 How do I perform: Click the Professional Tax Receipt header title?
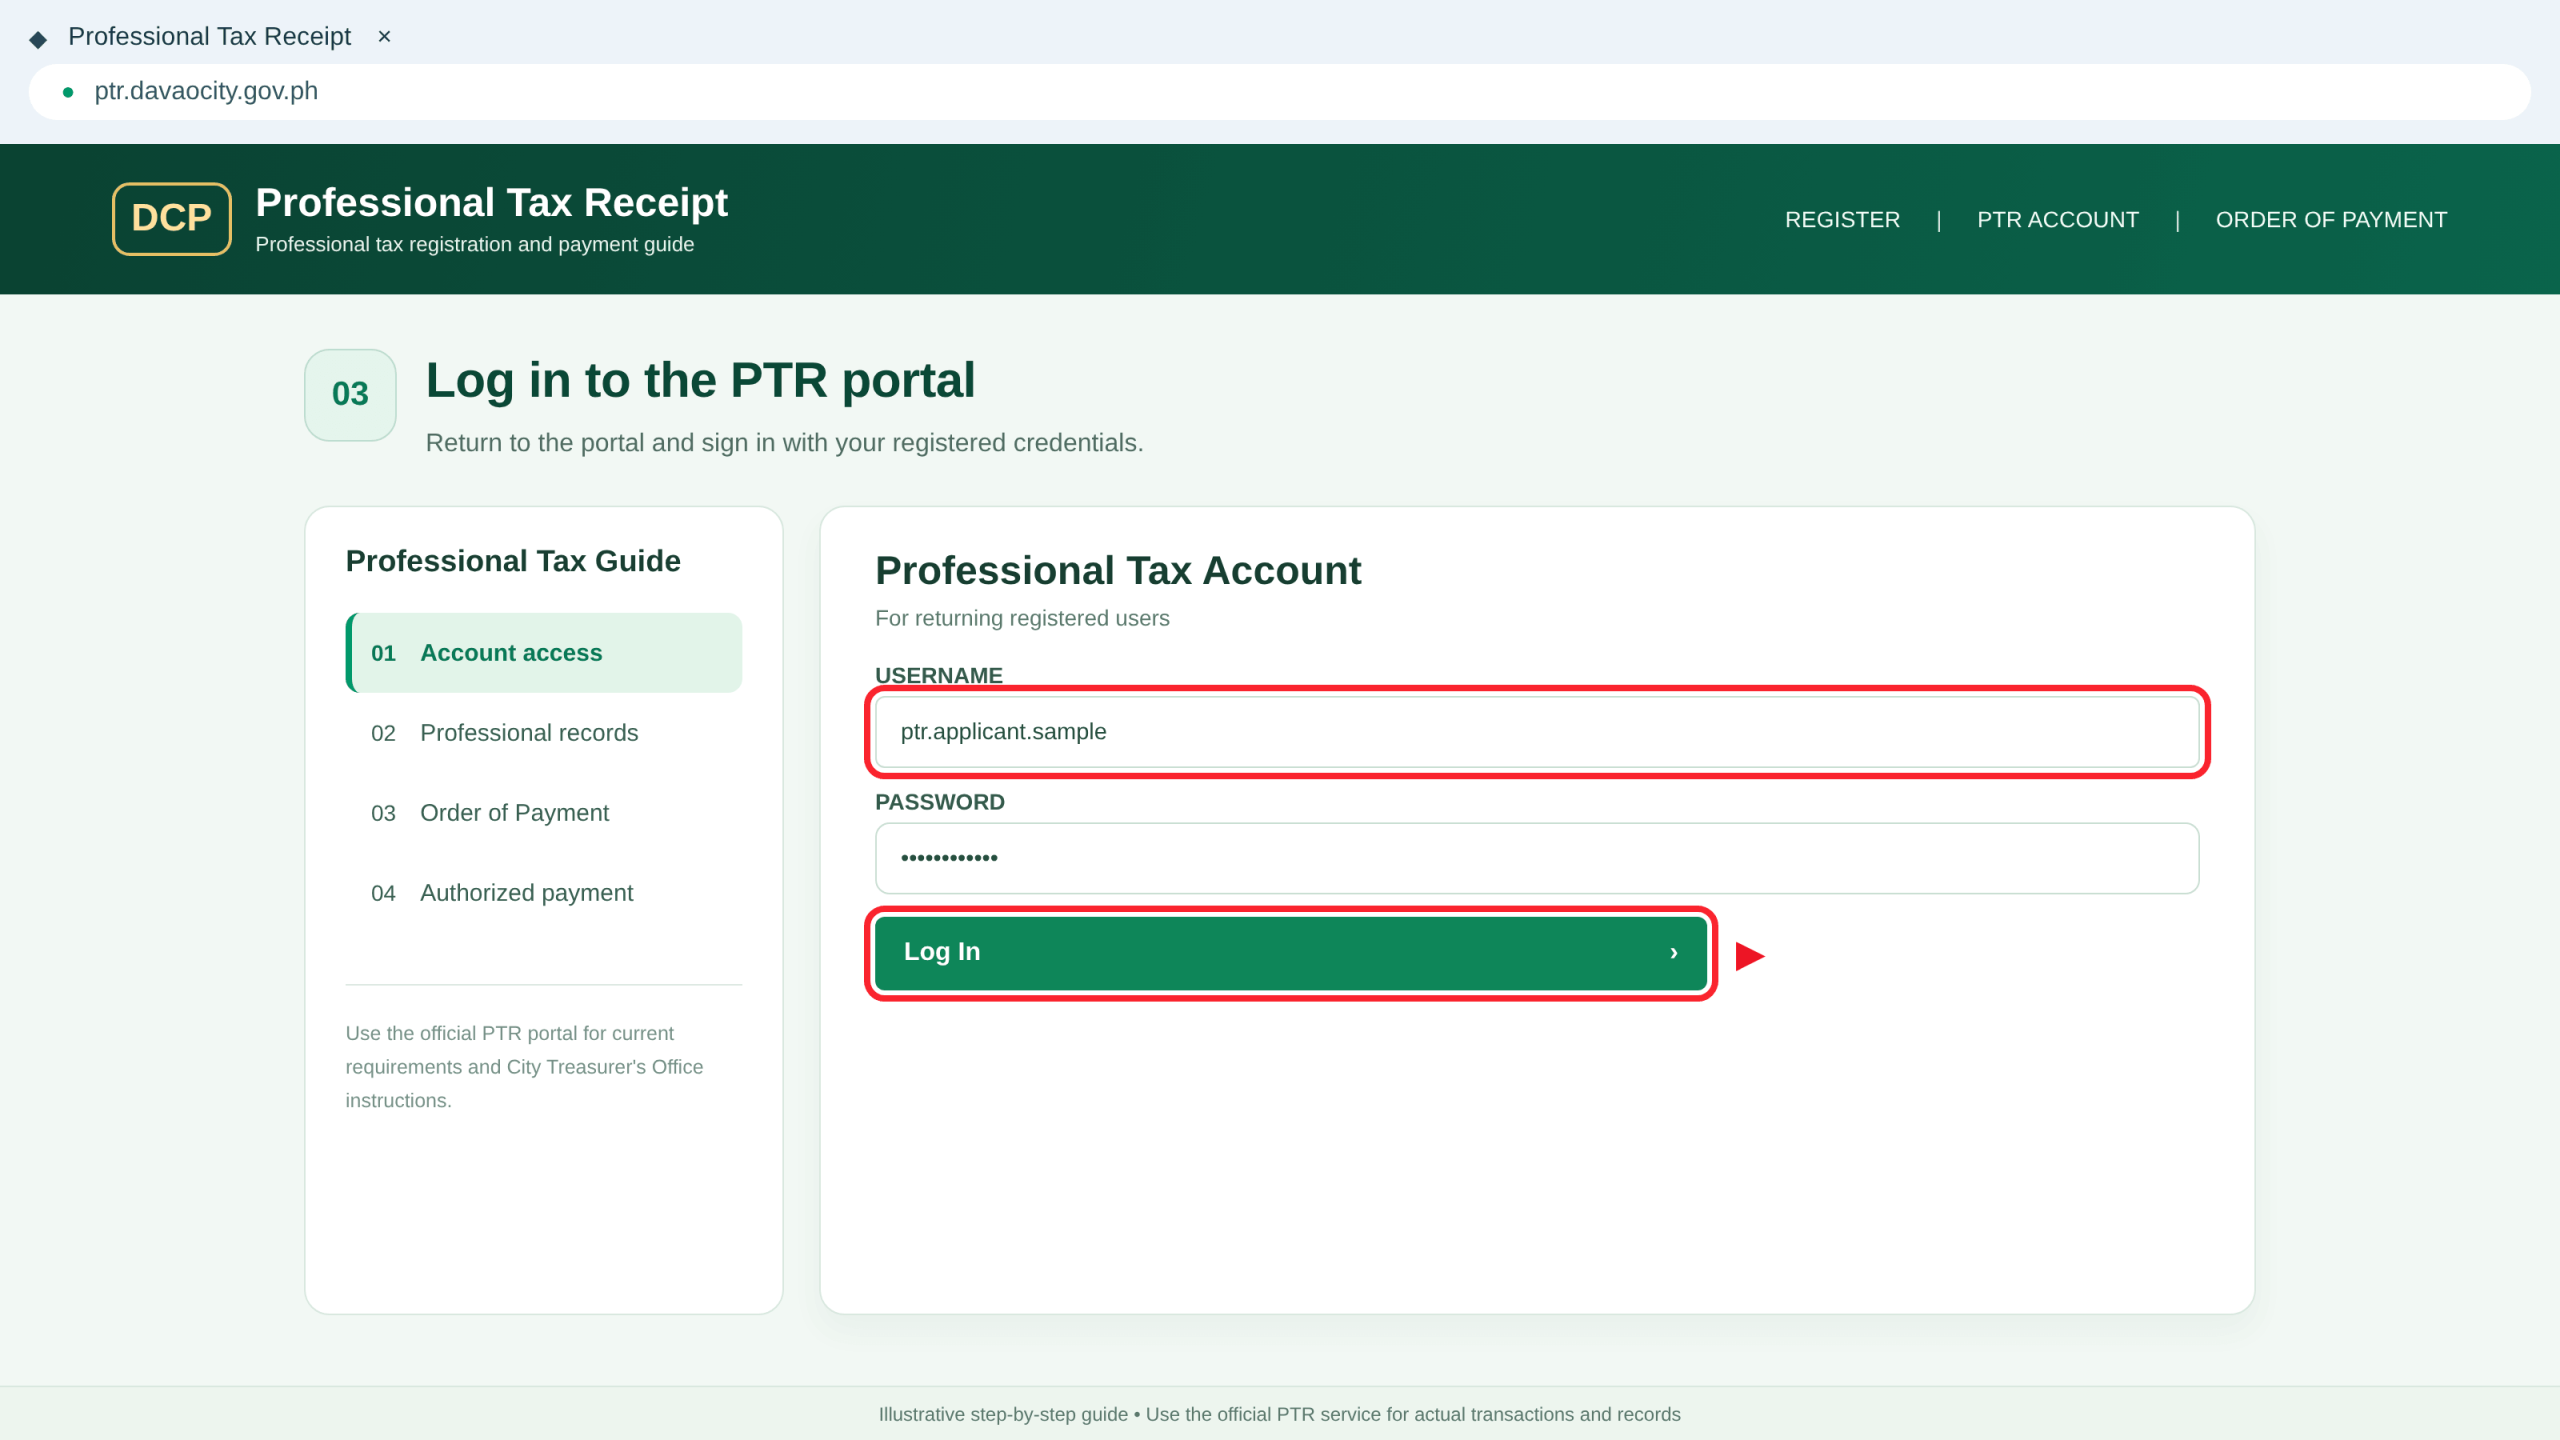point(491,203)
